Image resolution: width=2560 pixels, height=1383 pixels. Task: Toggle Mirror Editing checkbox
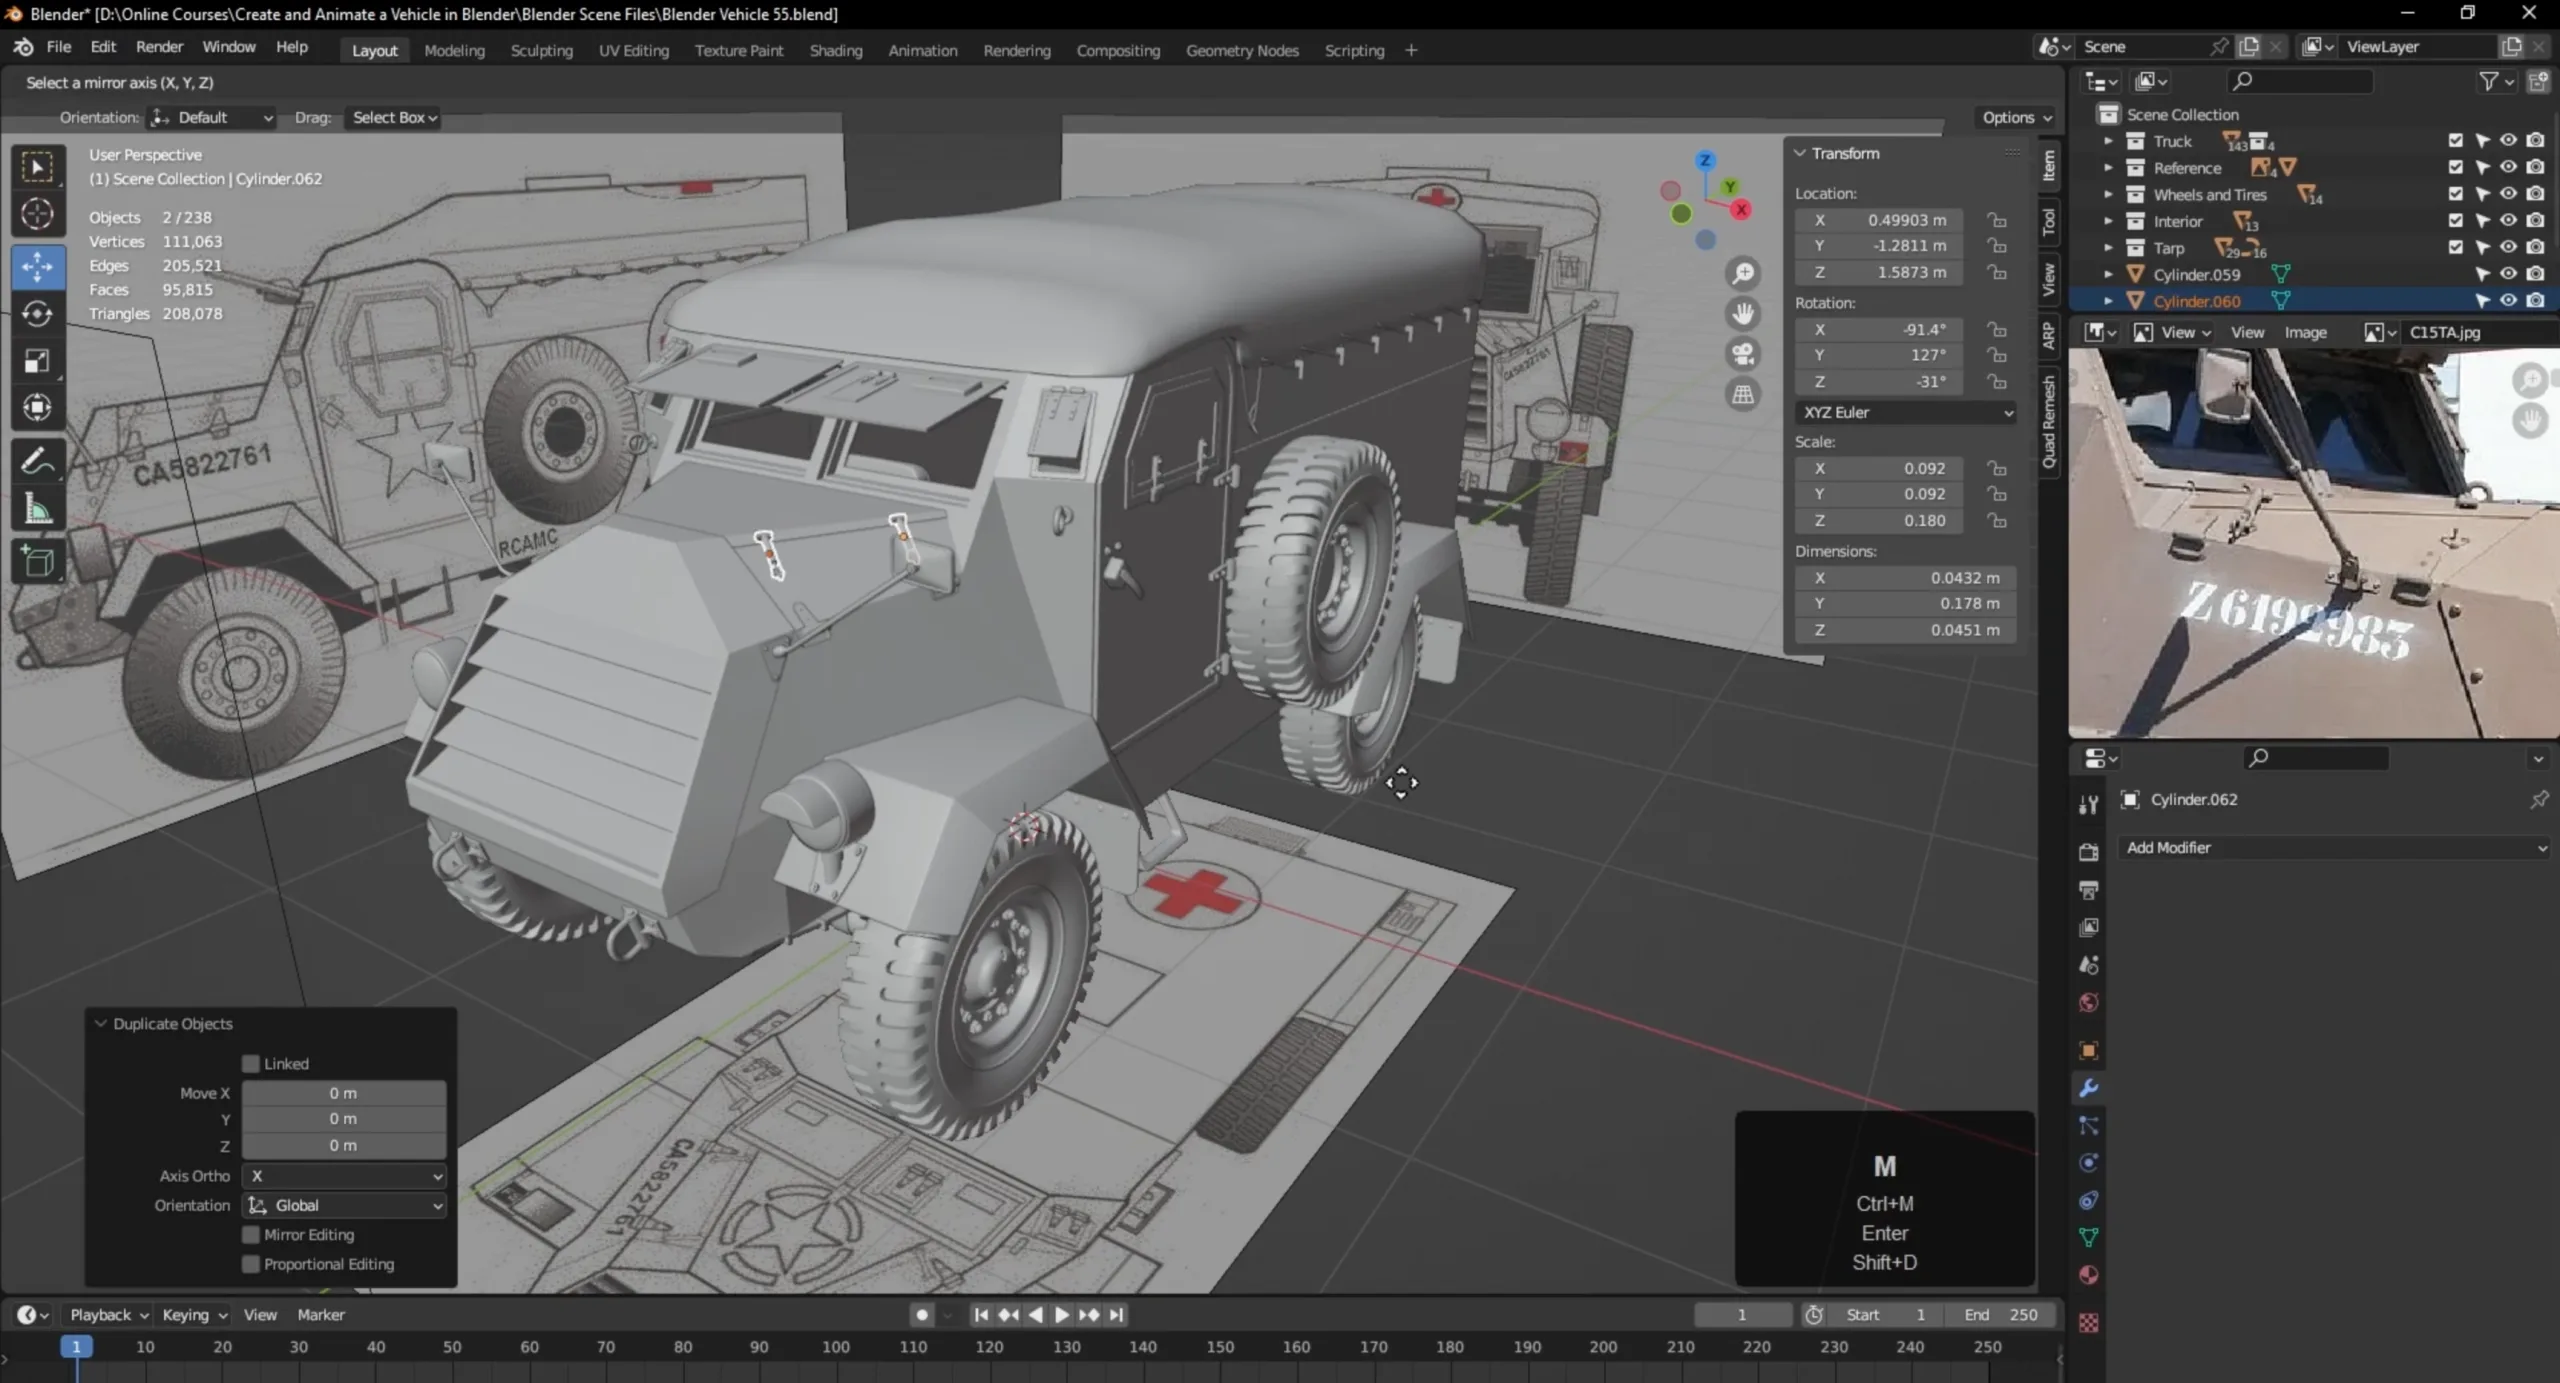(250, 1233)
